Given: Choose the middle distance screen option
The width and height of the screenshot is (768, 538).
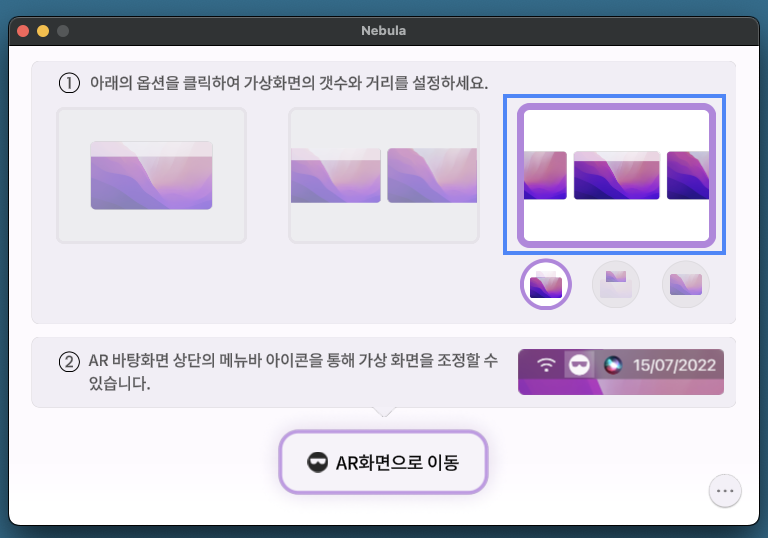Looking at the screenshot, I should coord(616,285).
